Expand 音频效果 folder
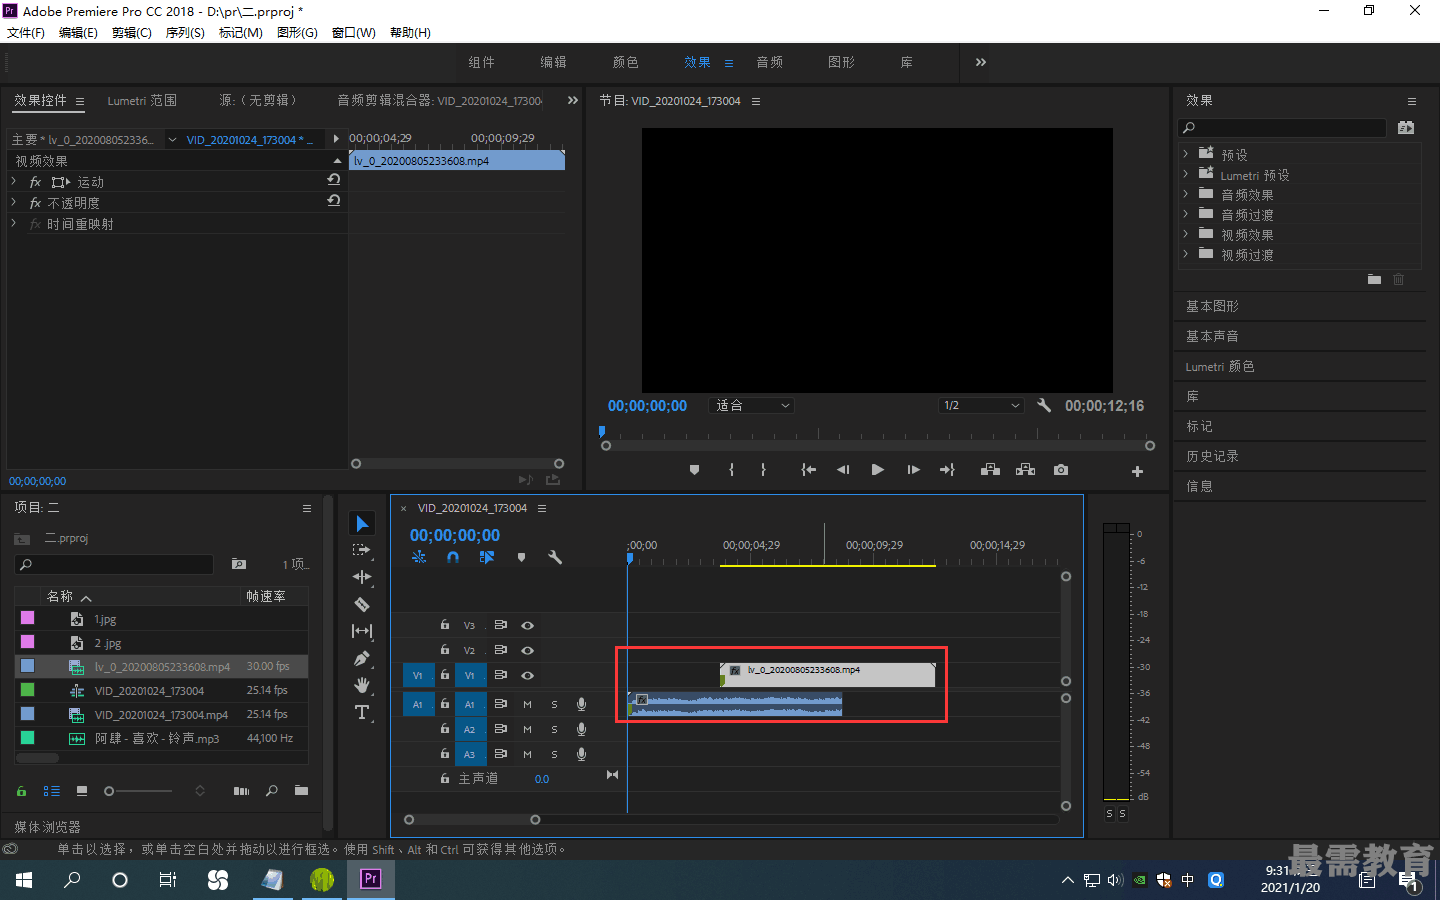The image size is (1440, 900). 1186,194
